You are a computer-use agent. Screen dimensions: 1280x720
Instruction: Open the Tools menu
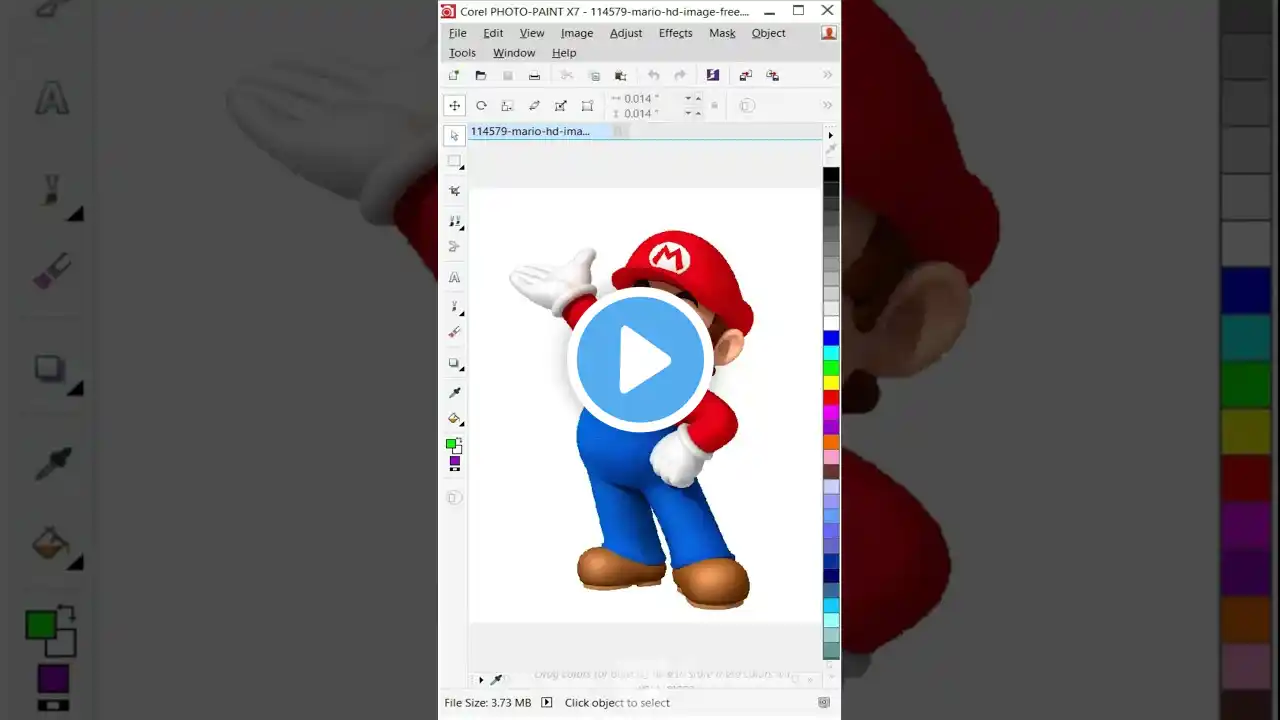[x=462, y=53]
